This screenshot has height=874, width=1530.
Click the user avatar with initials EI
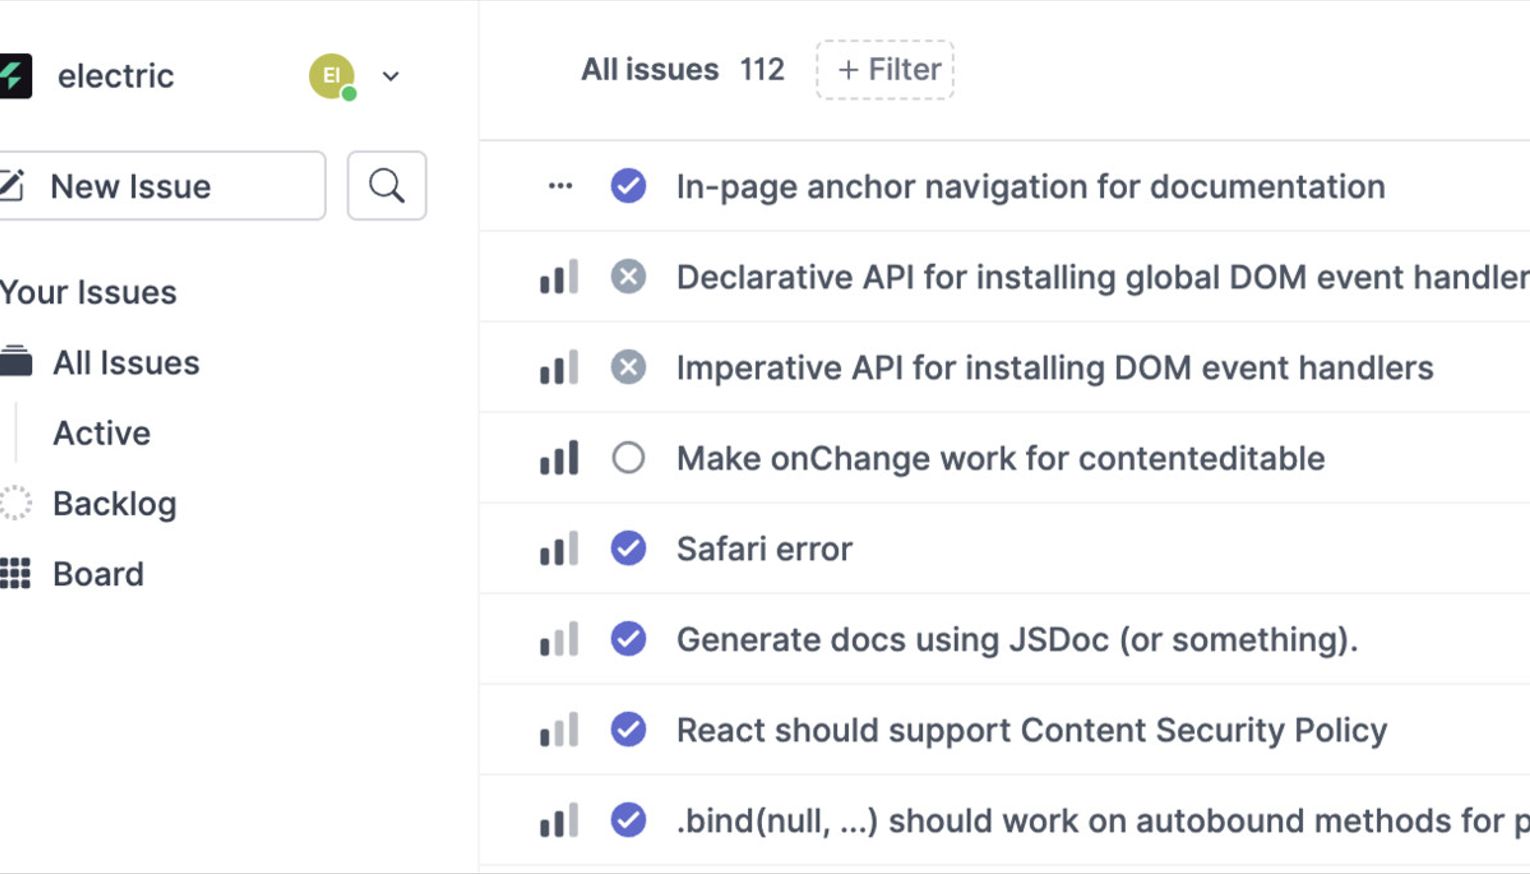(x=332, y=76)
